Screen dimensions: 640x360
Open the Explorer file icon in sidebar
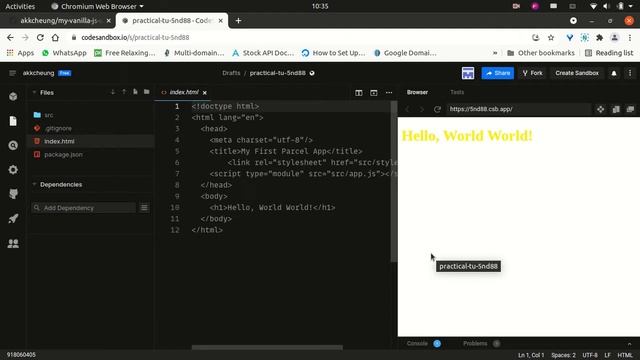(x=13, y=121)
